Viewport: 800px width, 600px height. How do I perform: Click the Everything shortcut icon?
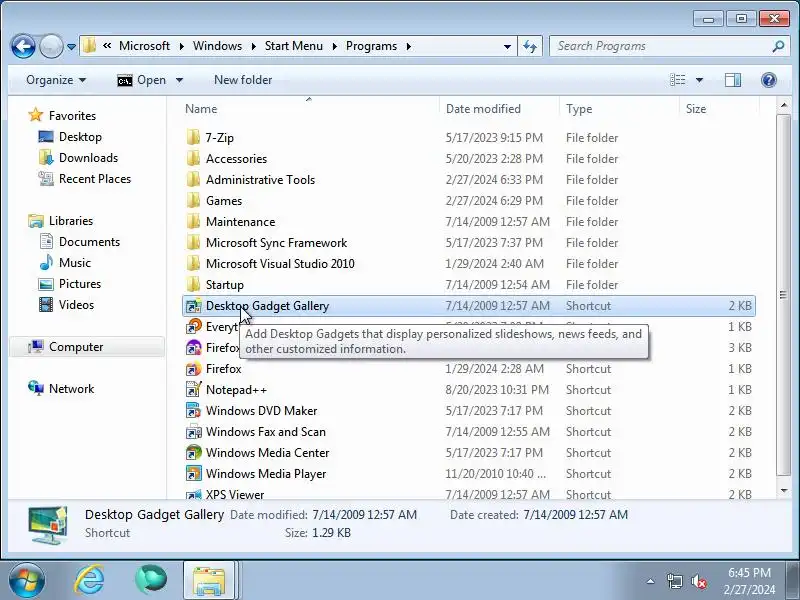tap(193, 327)
